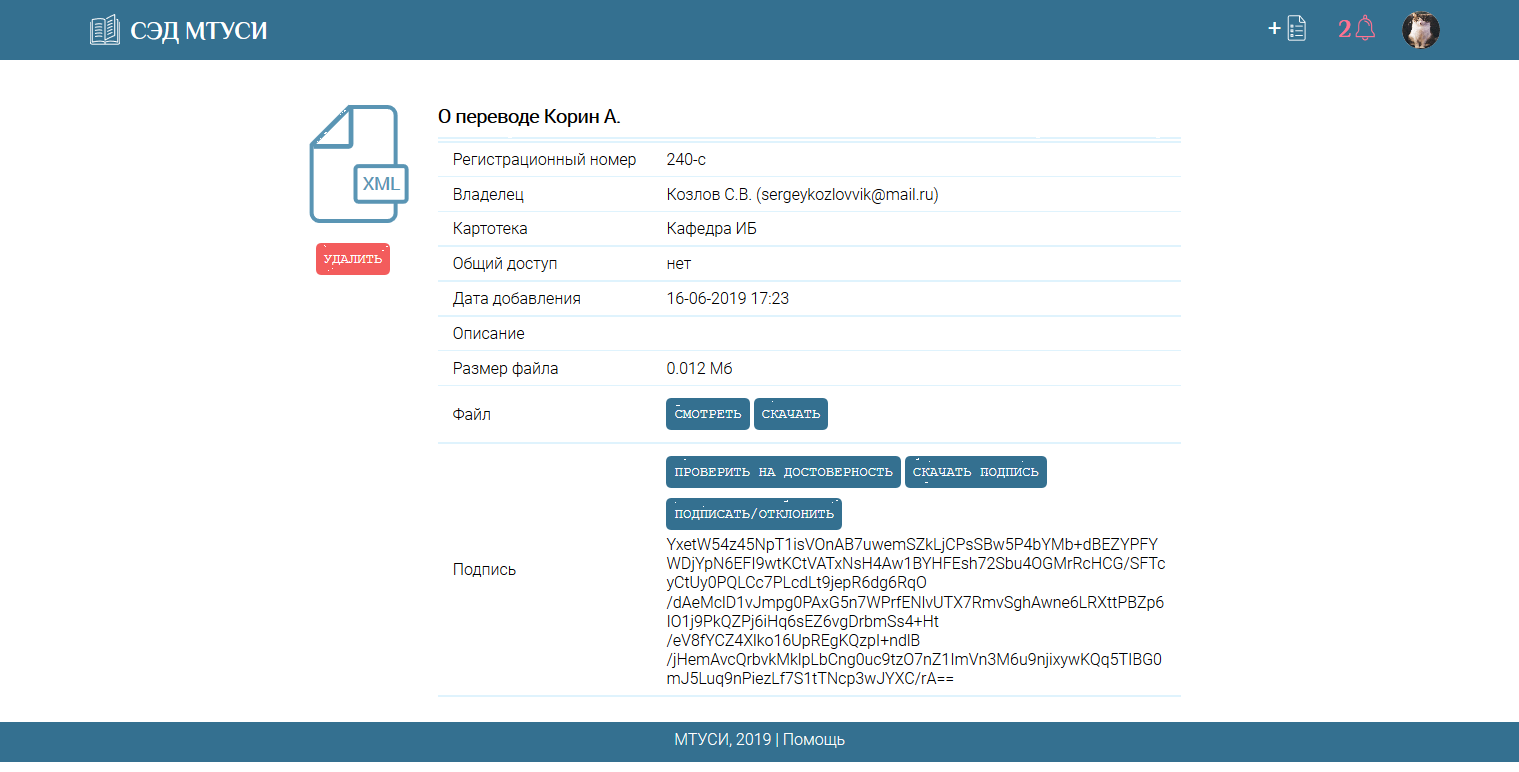Select shared access value нет

click(679, 264)
